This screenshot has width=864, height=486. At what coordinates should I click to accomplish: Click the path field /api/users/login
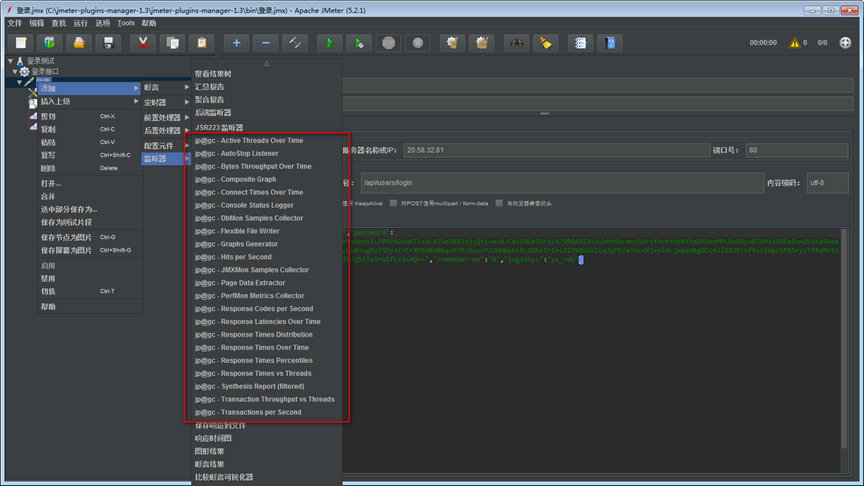point(562,183)
